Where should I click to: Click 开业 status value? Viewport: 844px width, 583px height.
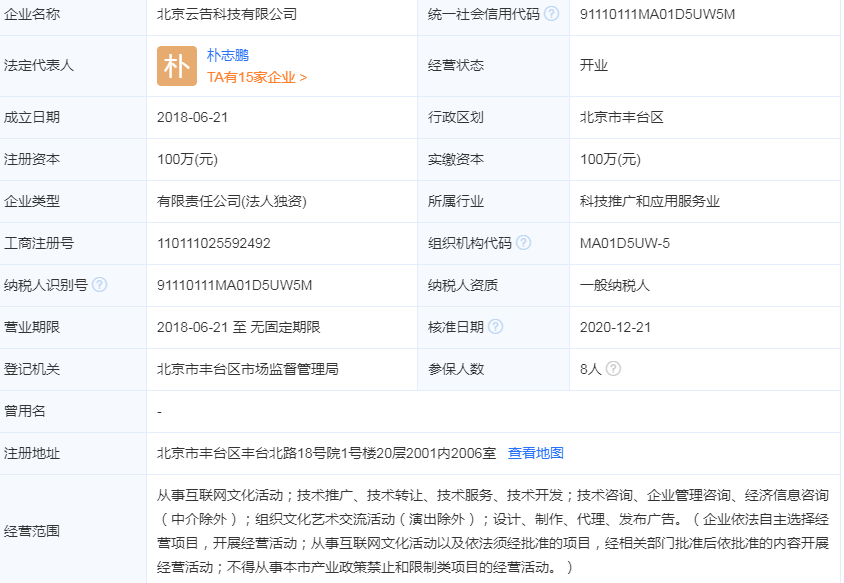(x=594, y=66)
